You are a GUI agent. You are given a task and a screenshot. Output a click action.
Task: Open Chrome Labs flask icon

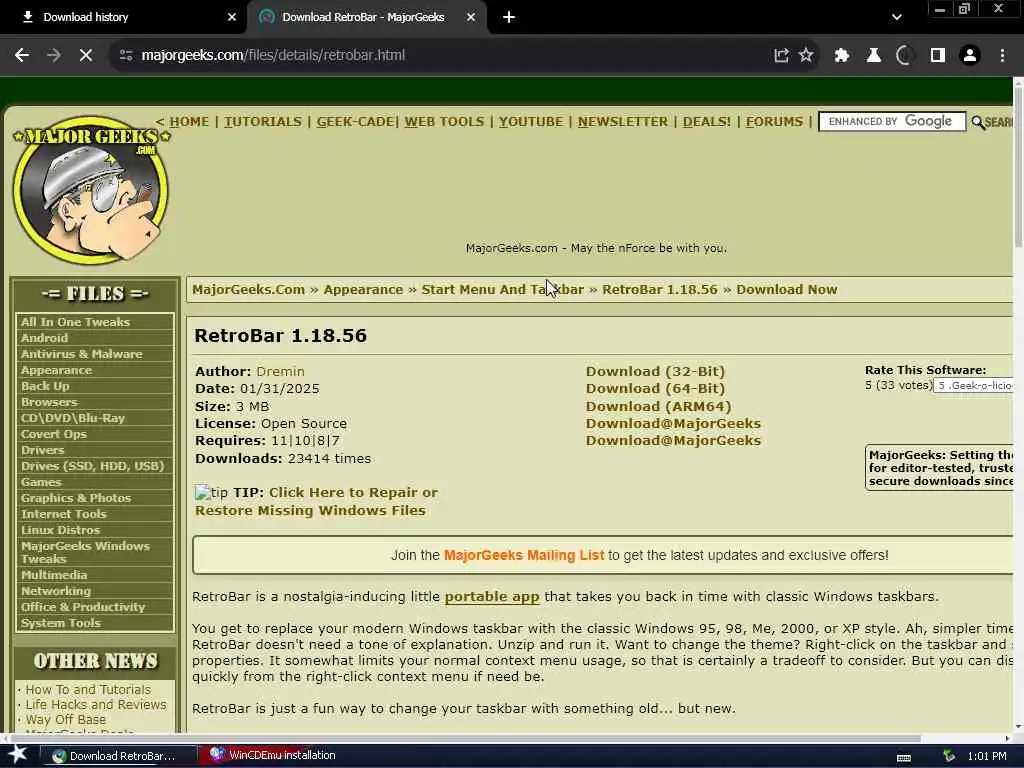click(x=874, y=56)
